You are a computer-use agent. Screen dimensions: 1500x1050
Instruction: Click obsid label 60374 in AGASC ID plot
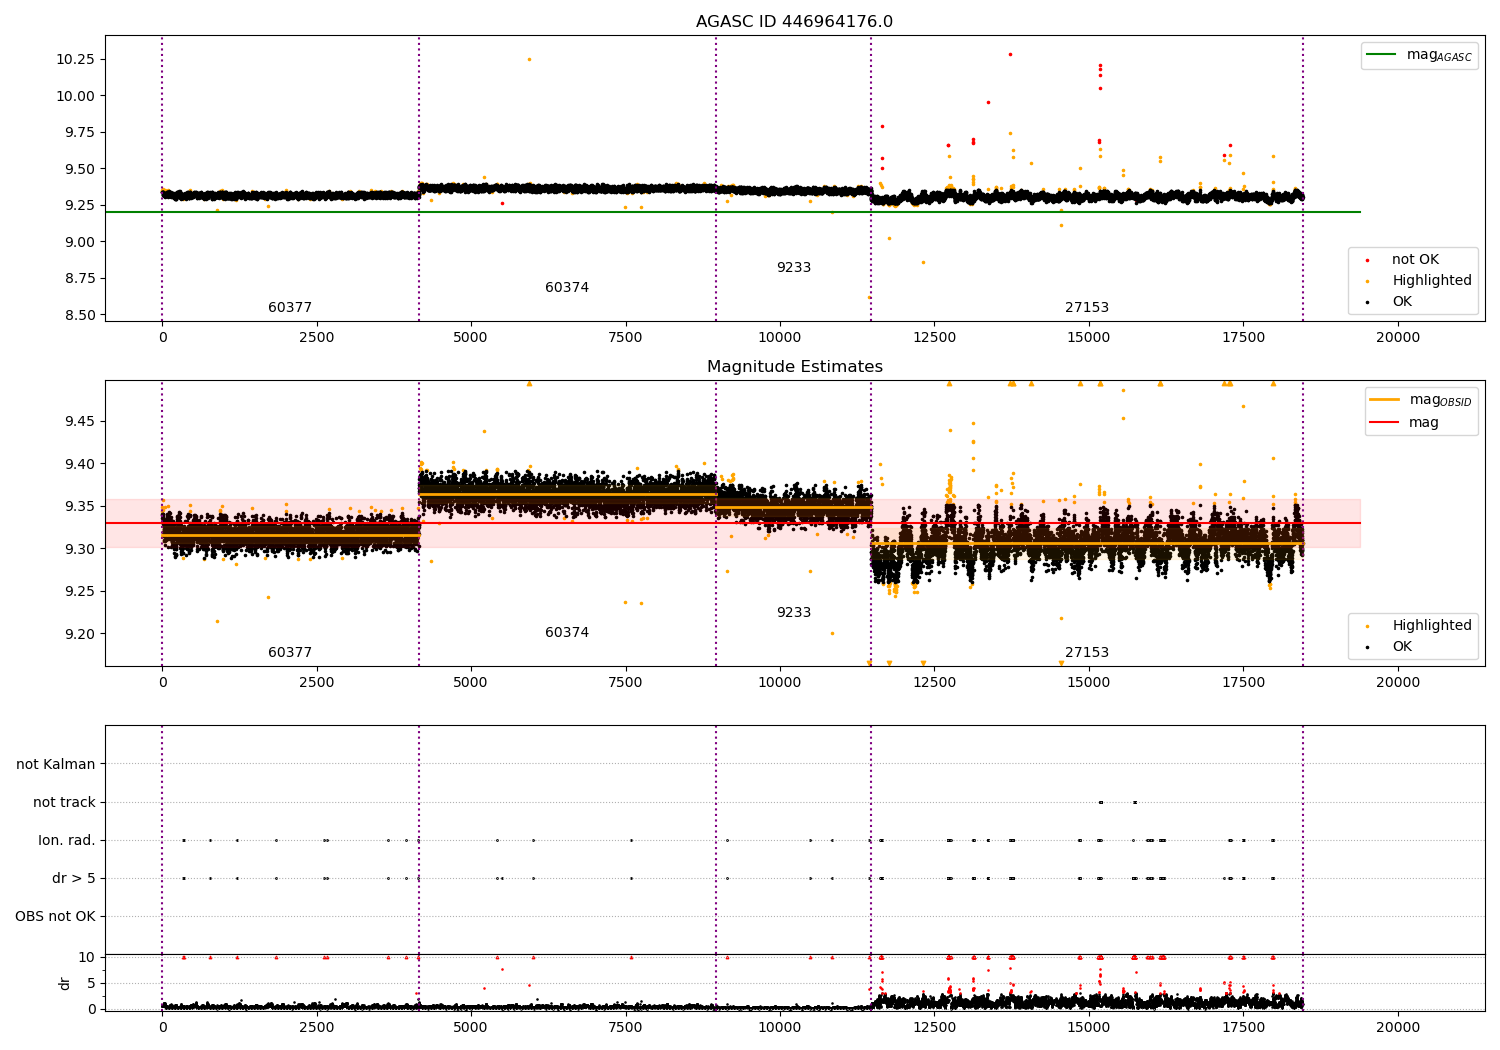[567, 288]
